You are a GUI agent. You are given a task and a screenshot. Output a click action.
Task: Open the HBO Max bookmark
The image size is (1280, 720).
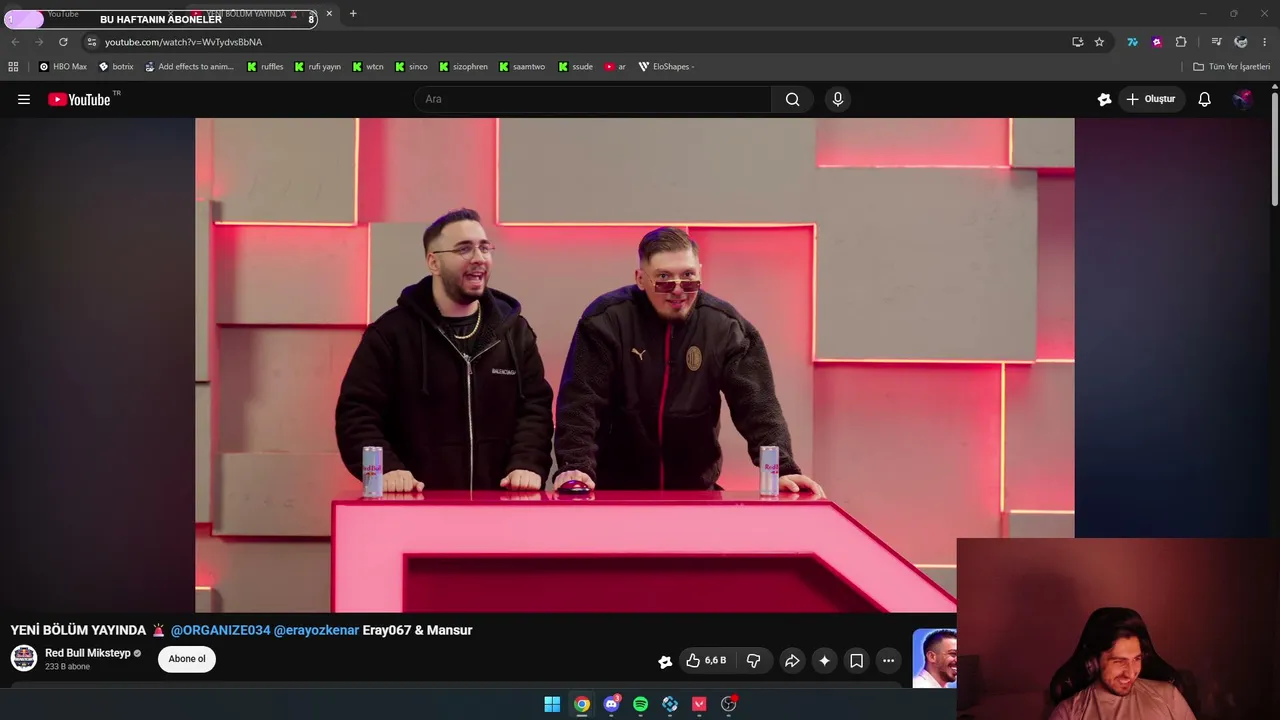(62, 67)
